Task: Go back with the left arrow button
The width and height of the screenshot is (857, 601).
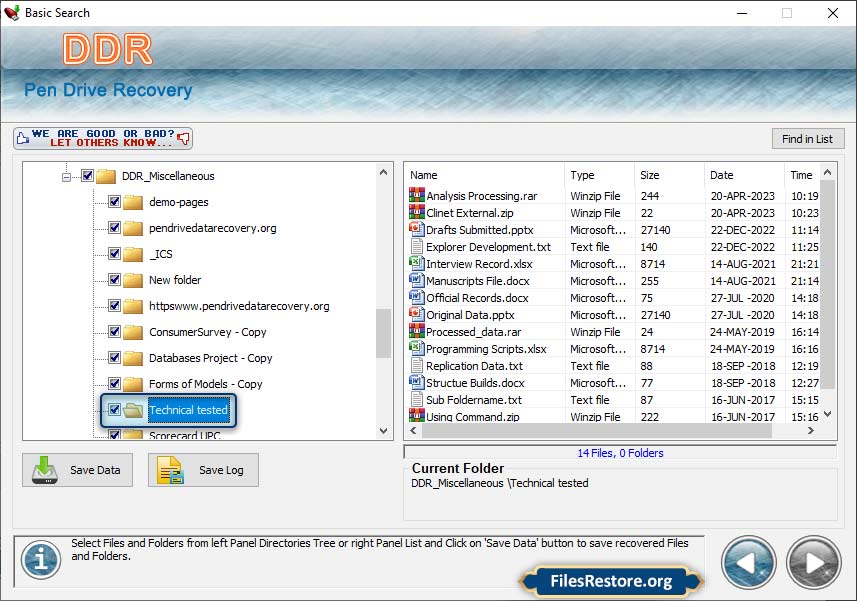Action: coord(748,563)
